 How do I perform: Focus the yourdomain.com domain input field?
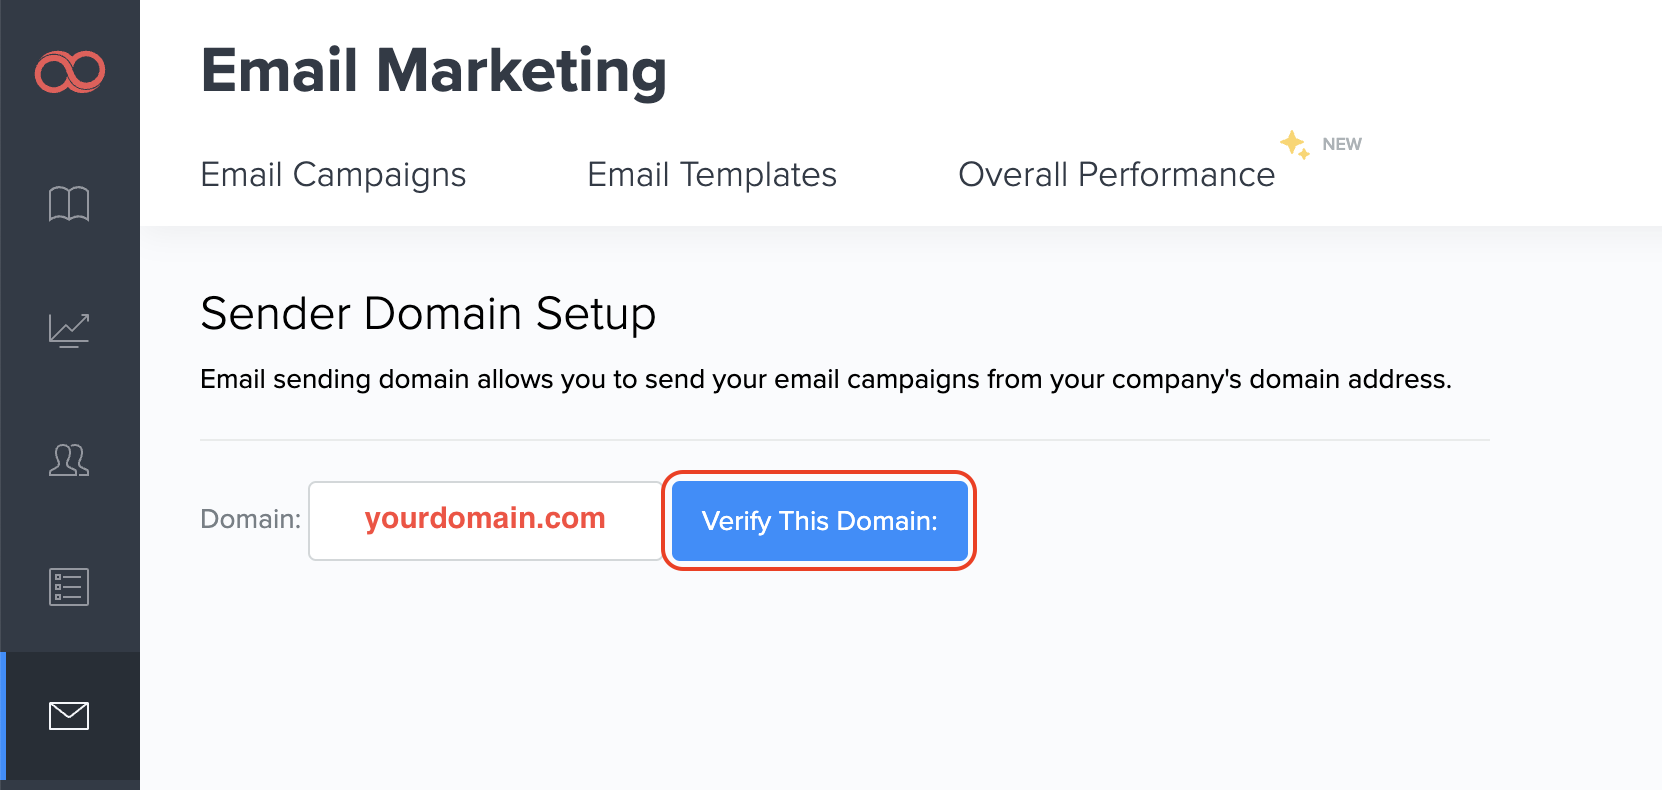485,520
